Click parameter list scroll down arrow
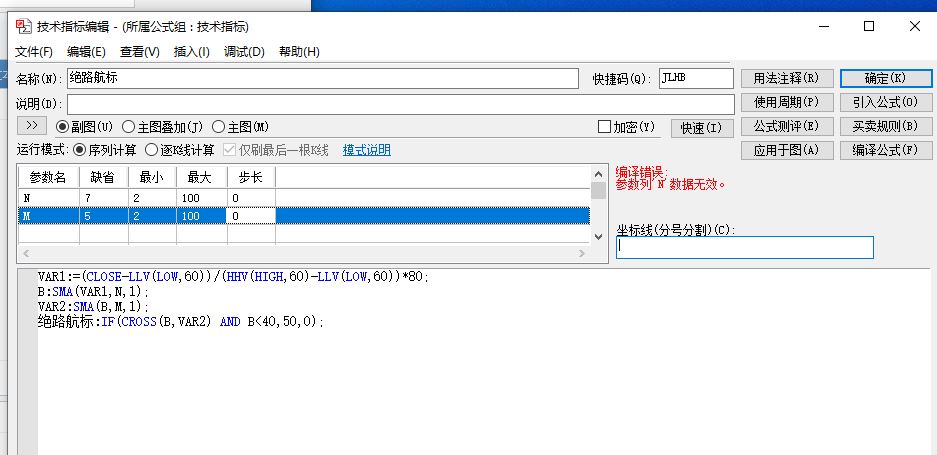Viewport: 937px width, 455px height. point(599,237)
